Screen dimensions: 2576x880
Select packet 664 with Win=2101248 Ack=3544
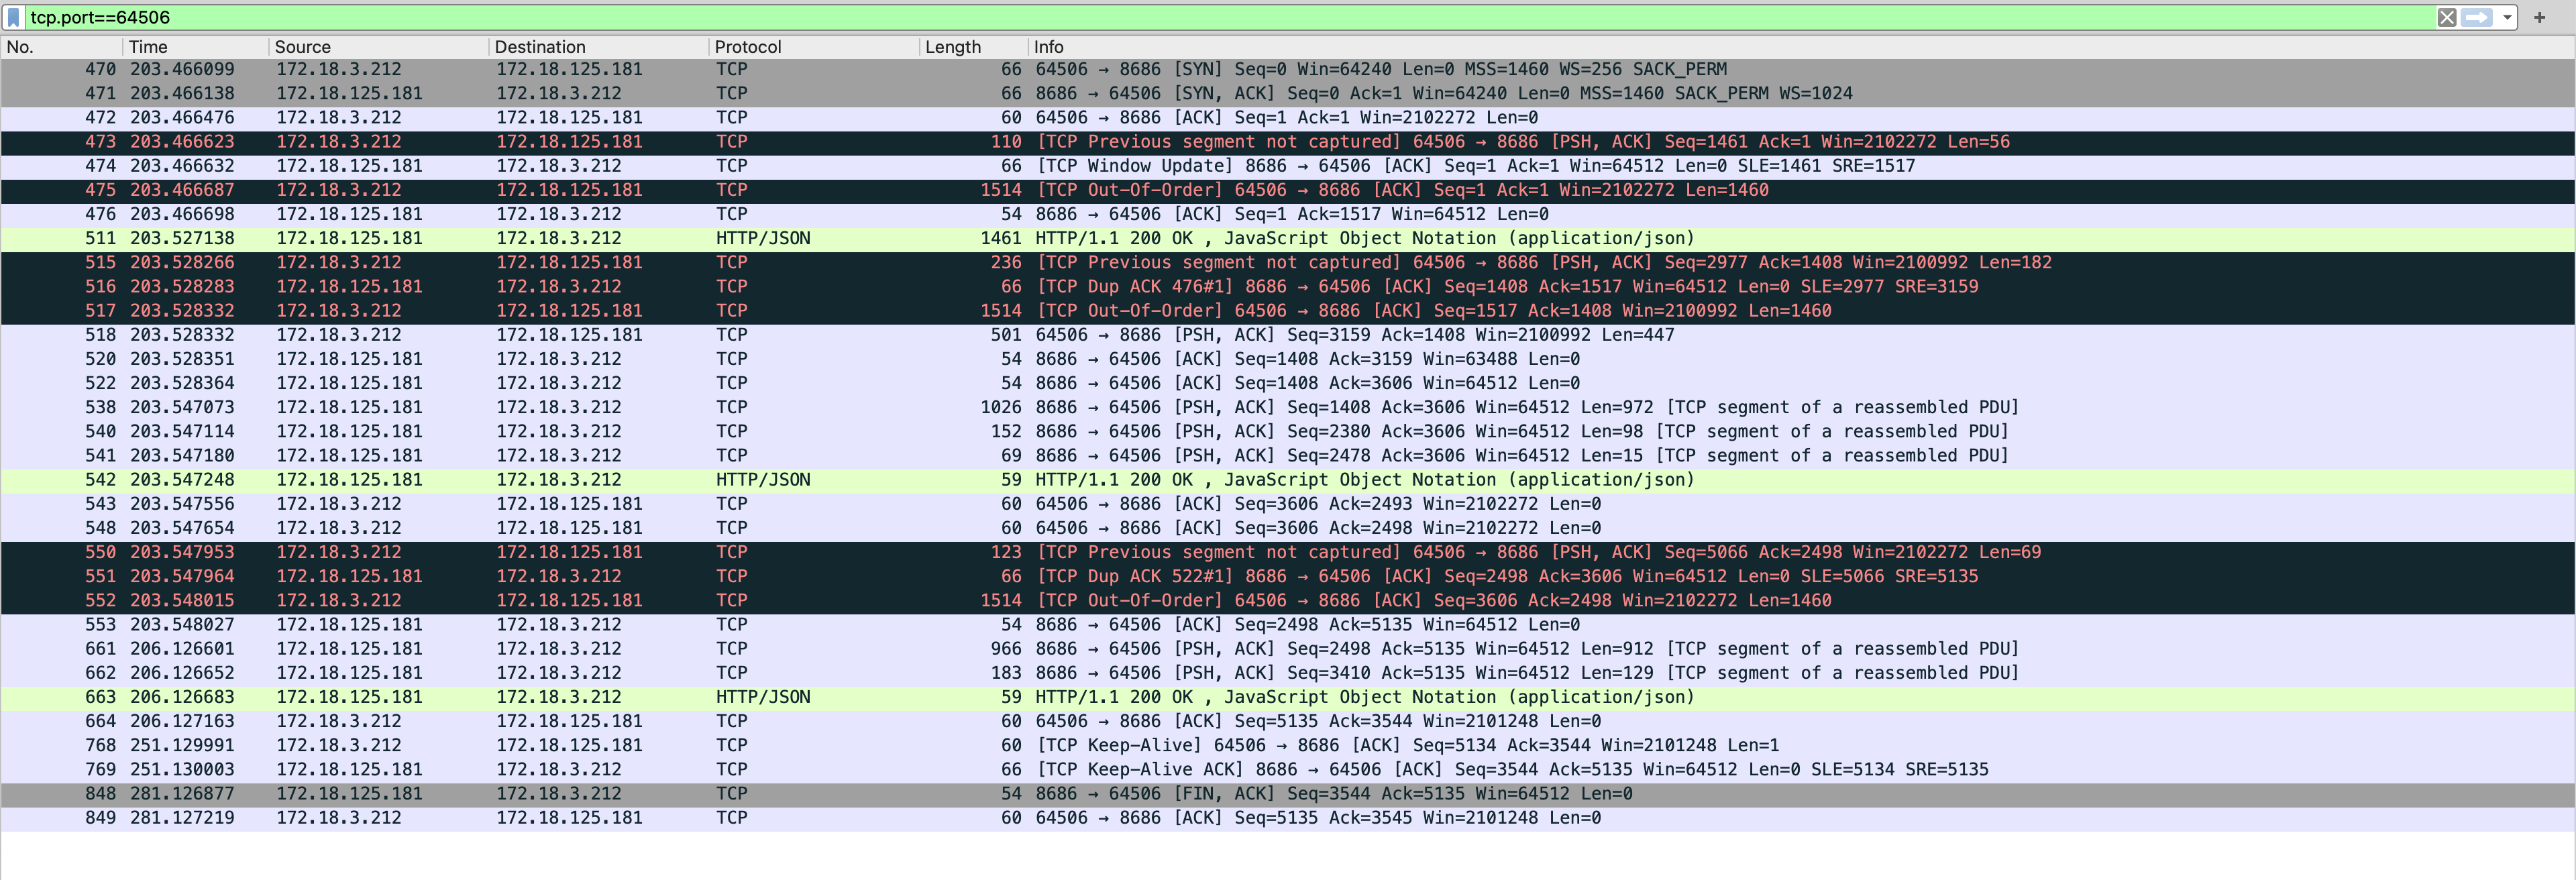[x=1288, y=721]
